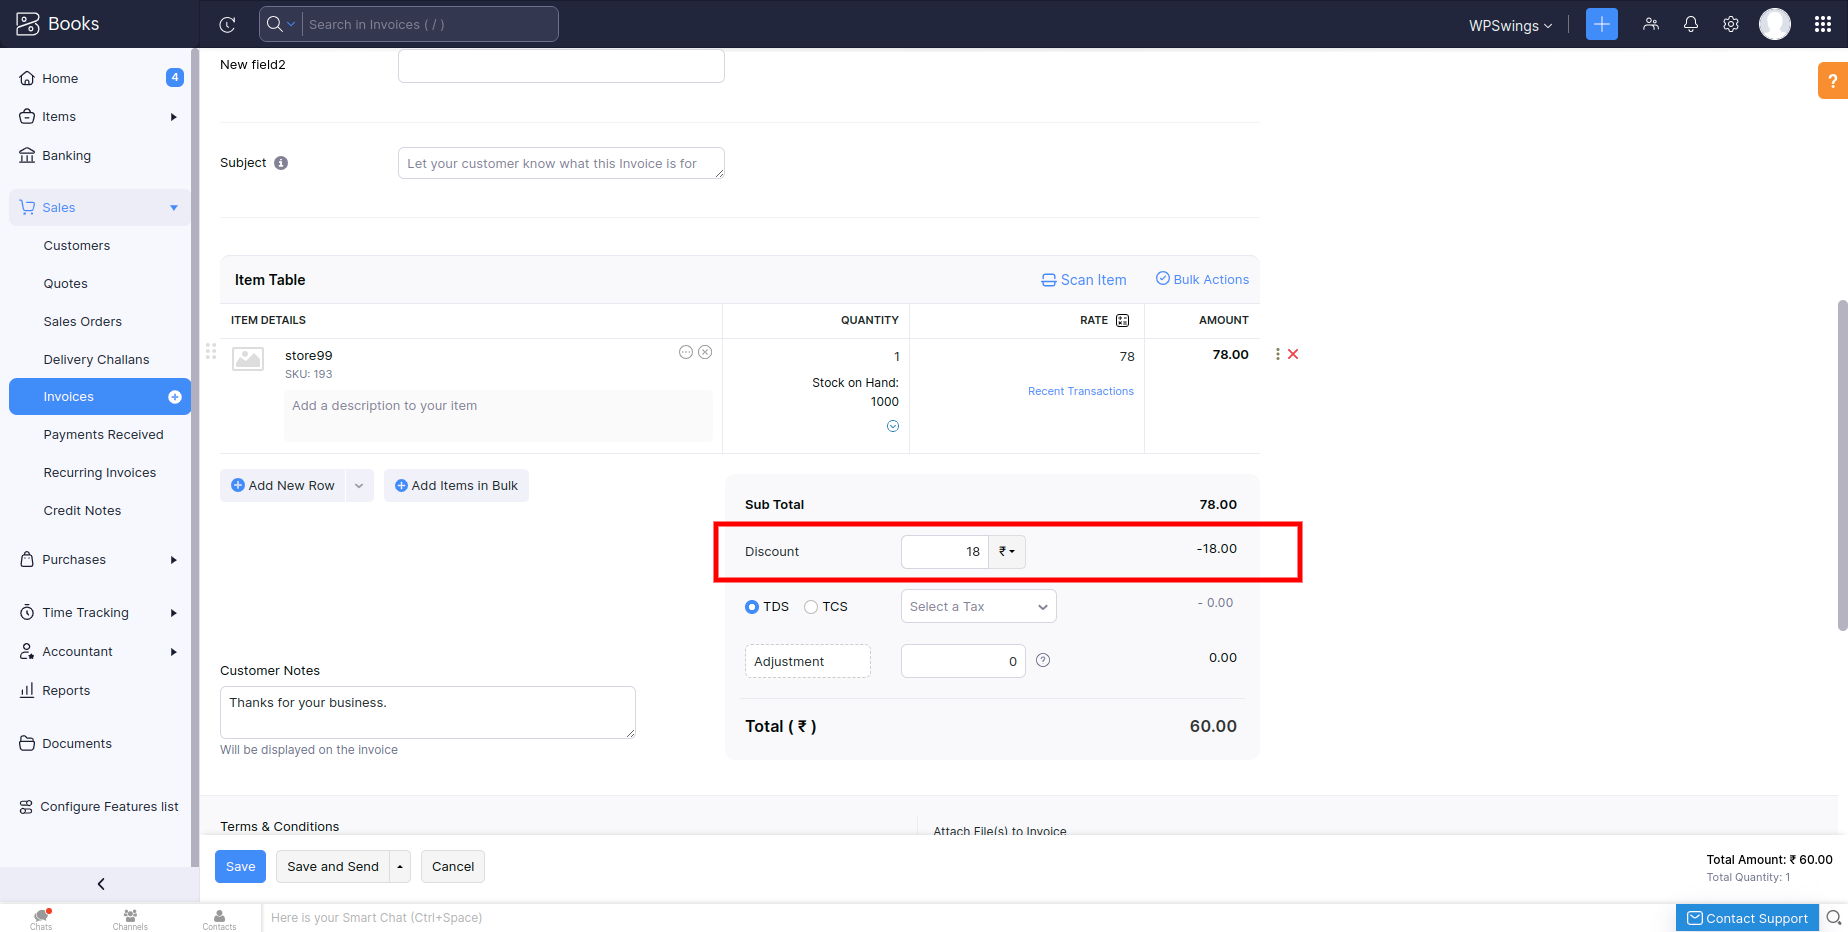The width and height of the screenshot is (1848, 932).
Task: Open the Select a Tax dropdown
Action: pyautogui.click(x=977, y=606)
